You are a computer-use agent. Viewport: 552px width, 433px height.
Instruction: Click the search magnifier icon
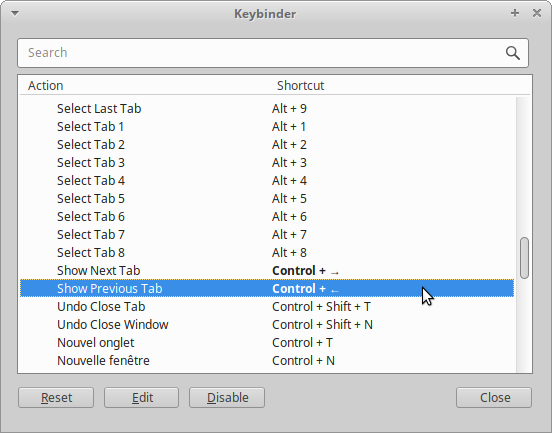[x=513, y=53]
